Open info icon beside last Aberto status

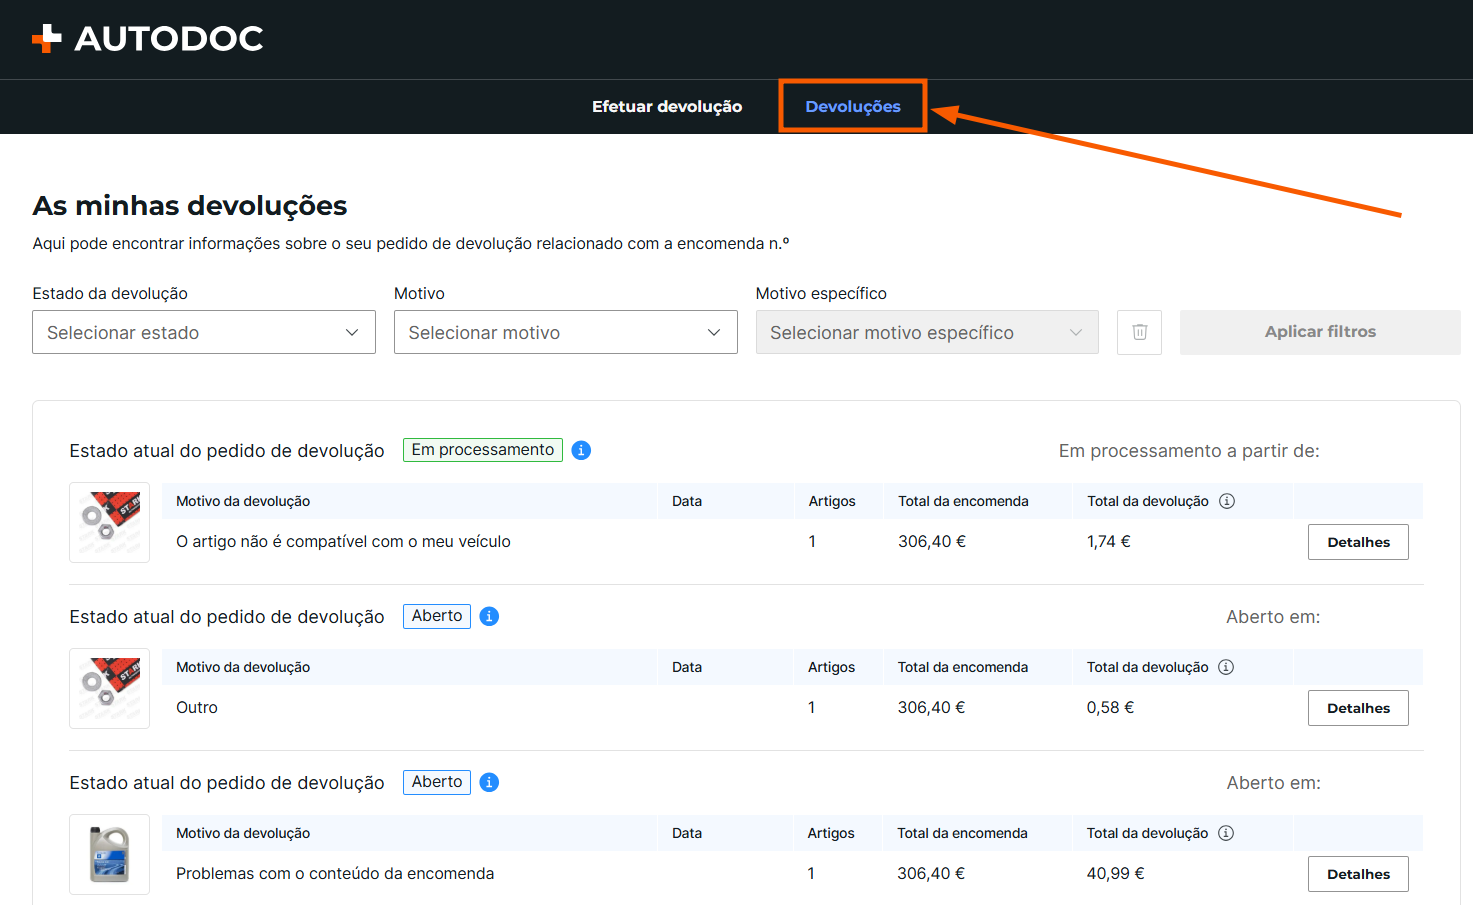[x=489, y=782]
